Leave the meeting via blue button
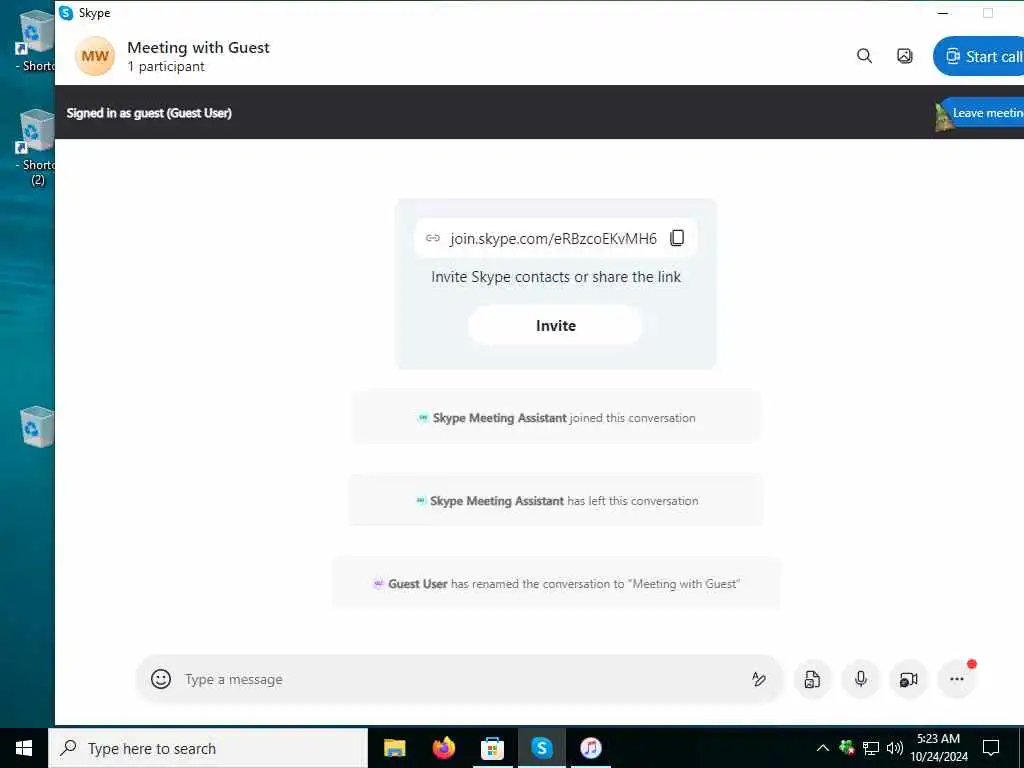 [x=985, y=113]
